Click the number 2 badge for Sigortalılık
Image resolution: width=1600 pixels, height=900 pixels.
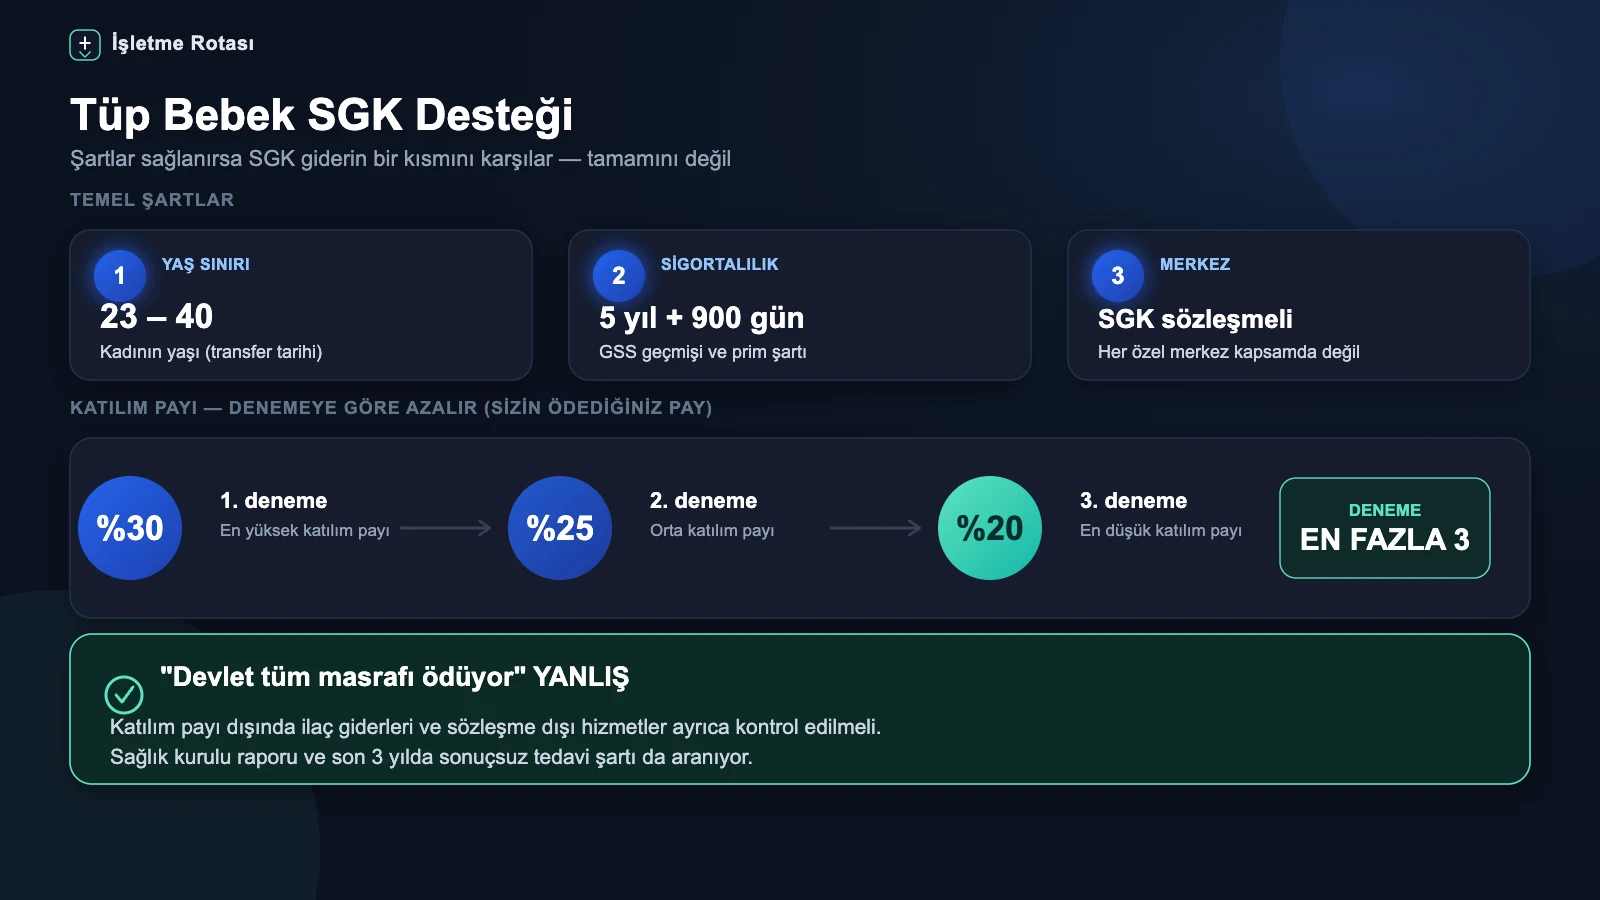(x=618, y=275)
